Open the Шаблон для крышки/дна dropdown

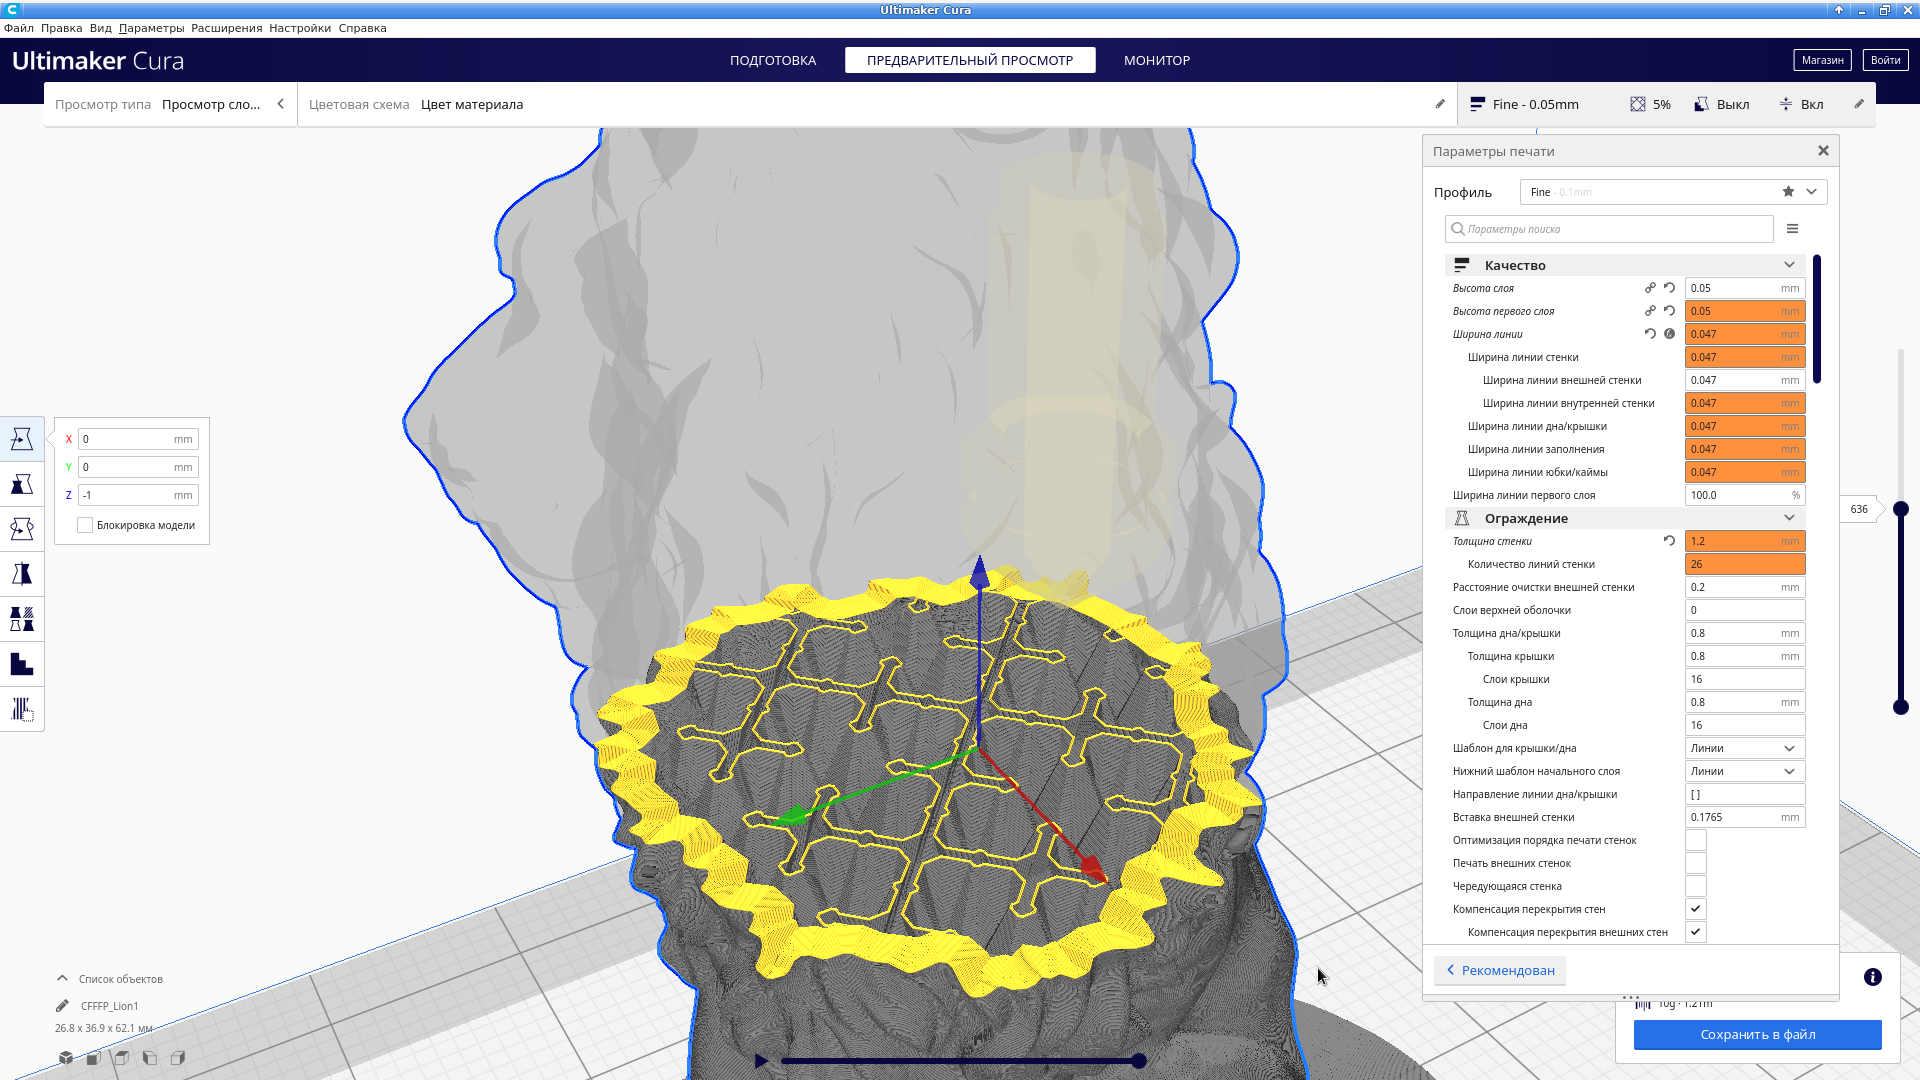coord(1744,748)
